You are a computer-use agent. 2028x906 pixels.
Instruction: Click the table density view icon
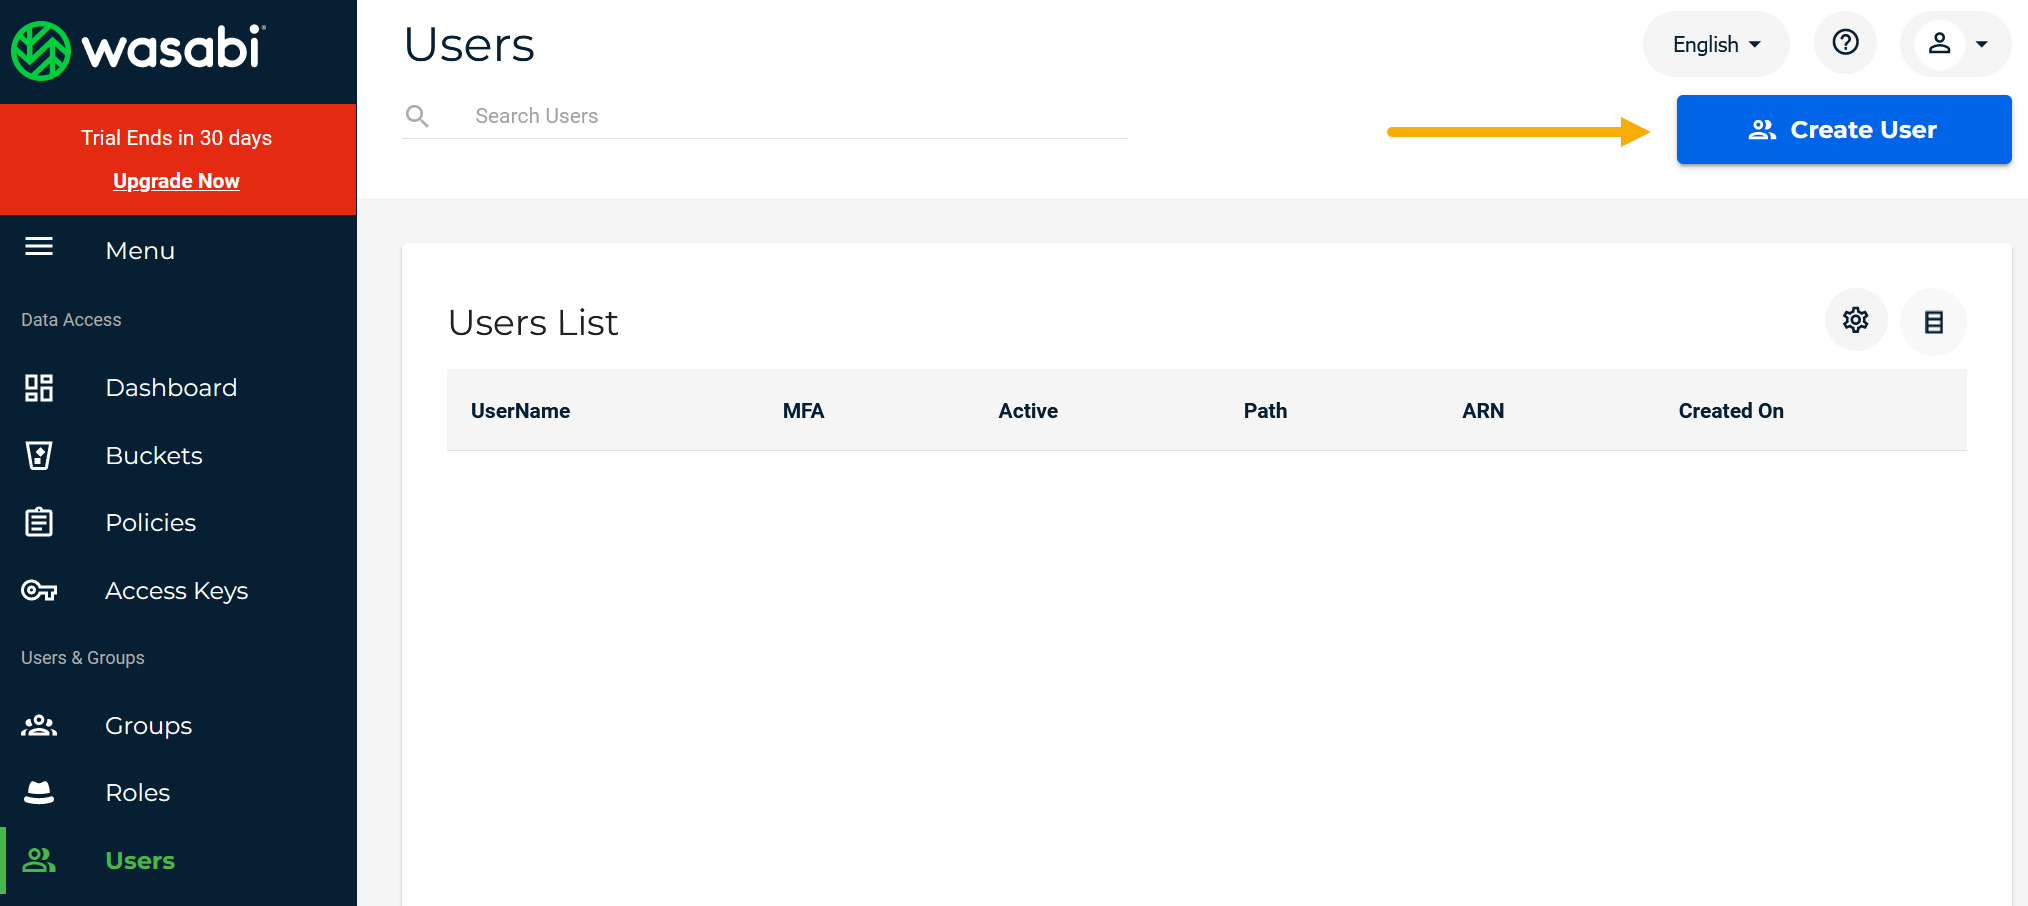1933,322
